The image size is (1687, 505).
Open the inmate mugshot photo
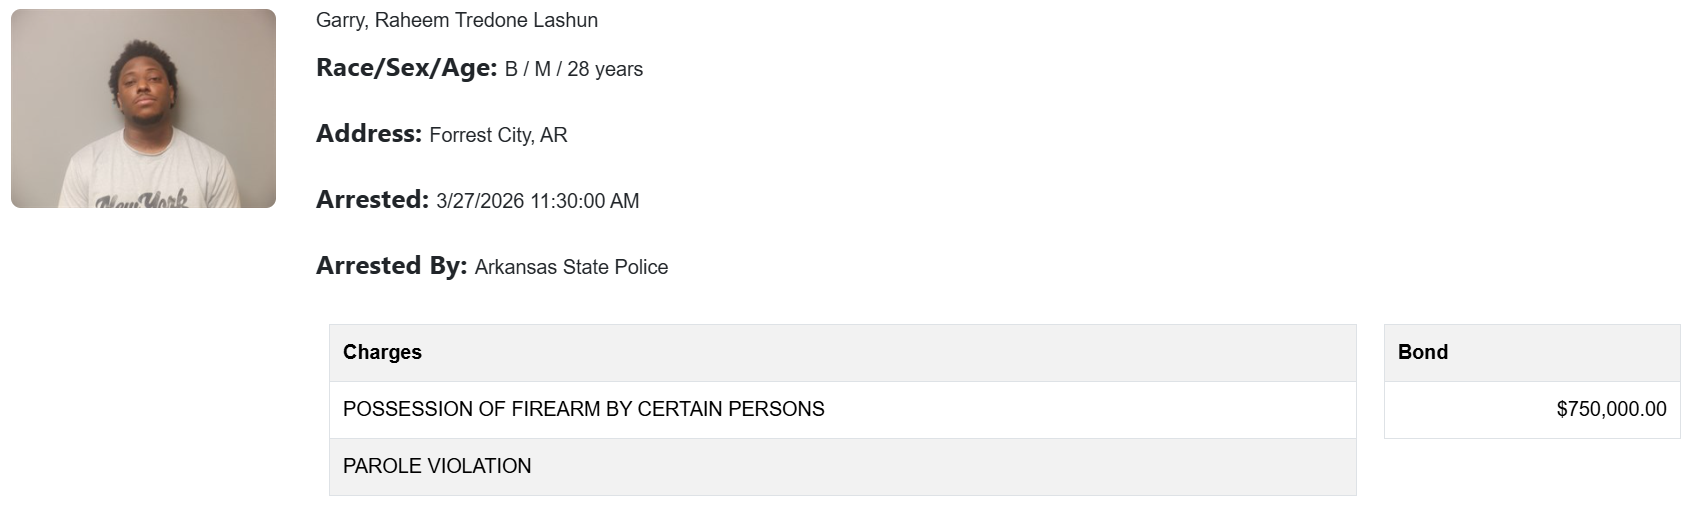pos(143,108)
